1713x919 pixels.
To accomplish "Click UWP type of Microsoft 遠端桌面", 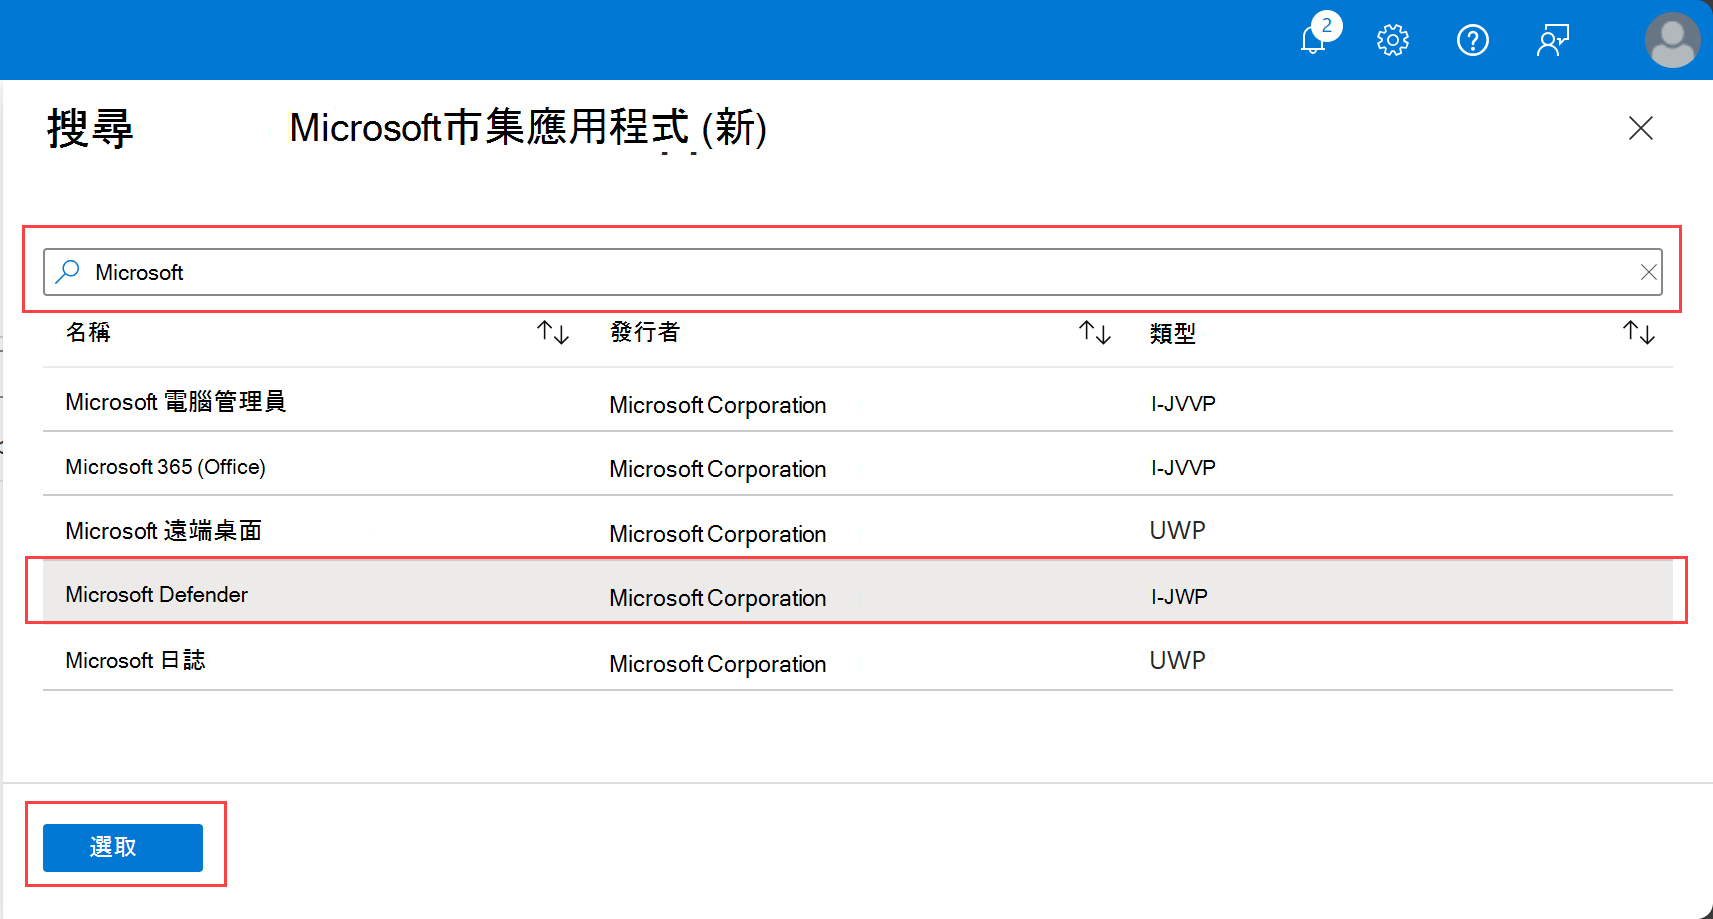I will (x=1178, y=530).
